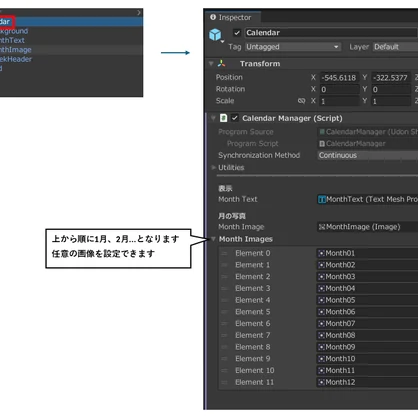Click the MonthImage field image icon
Image resolution: width=418 pixels, height=418 pixels.
coord(322,227)
